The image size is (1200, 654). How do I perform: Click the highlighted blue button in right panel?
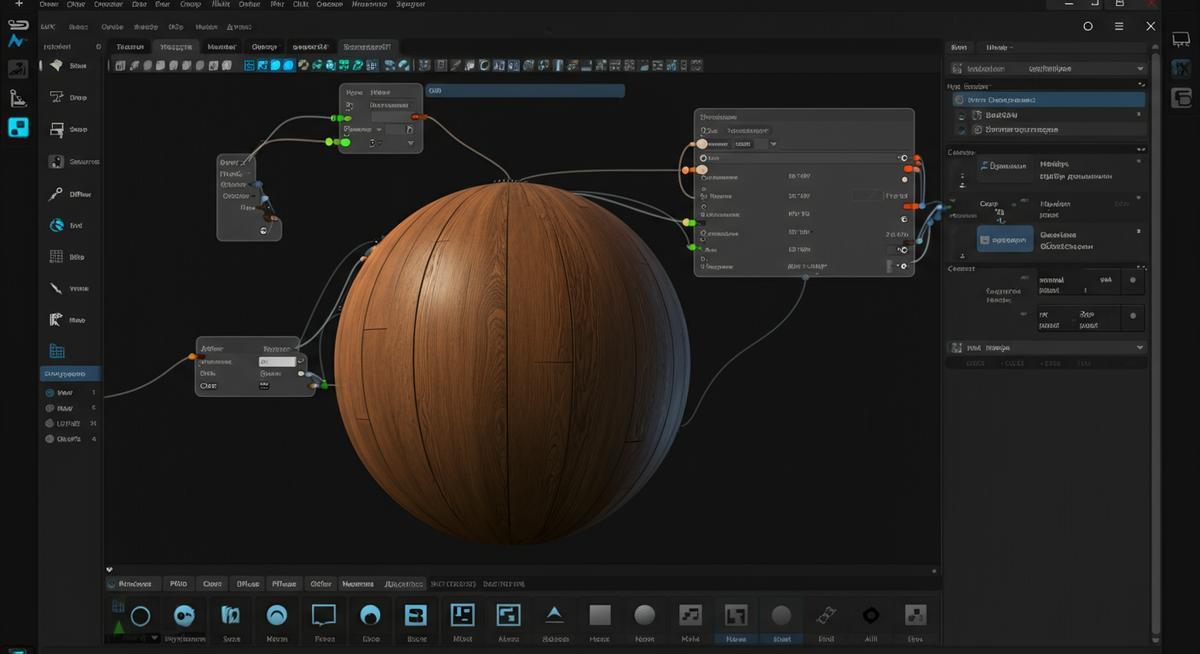[x=1005, y=239]
